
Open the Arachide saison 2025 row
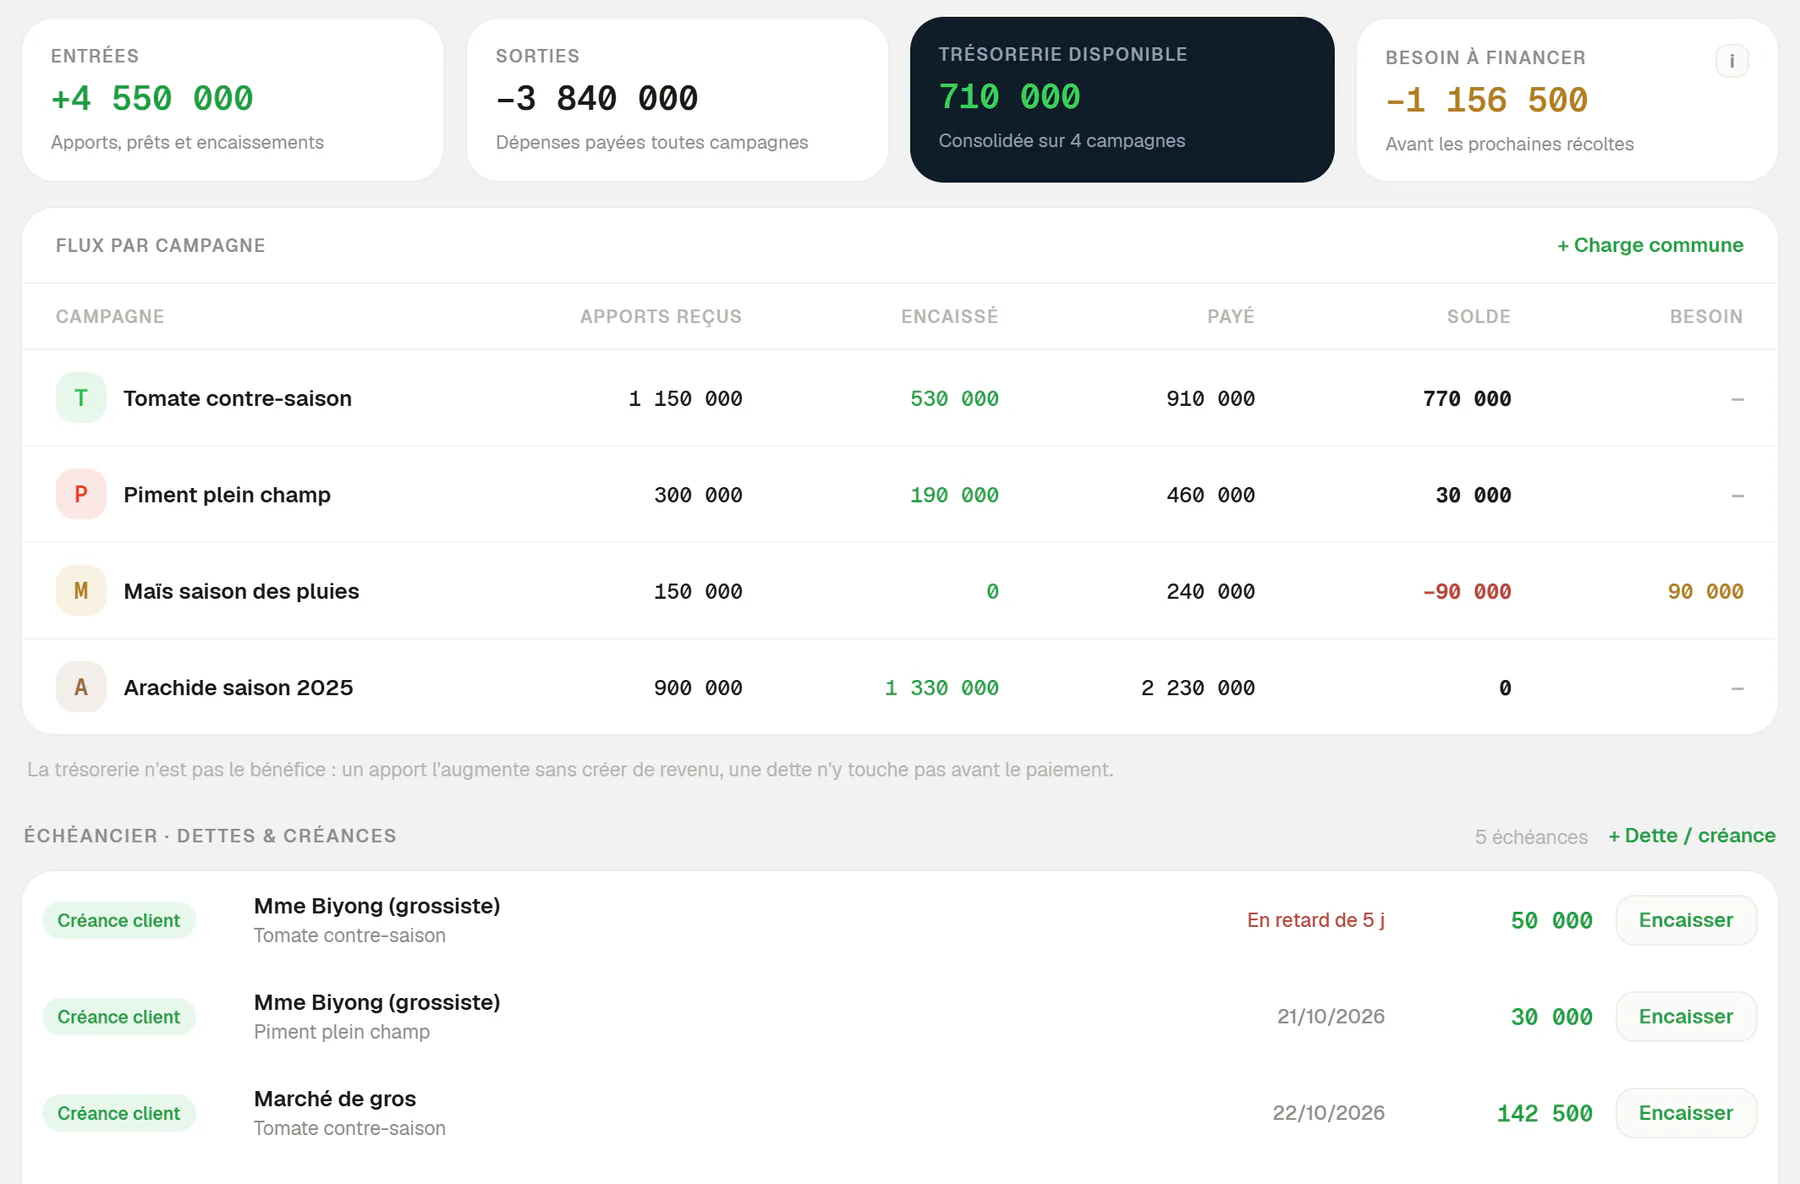(x=900, y=687)
